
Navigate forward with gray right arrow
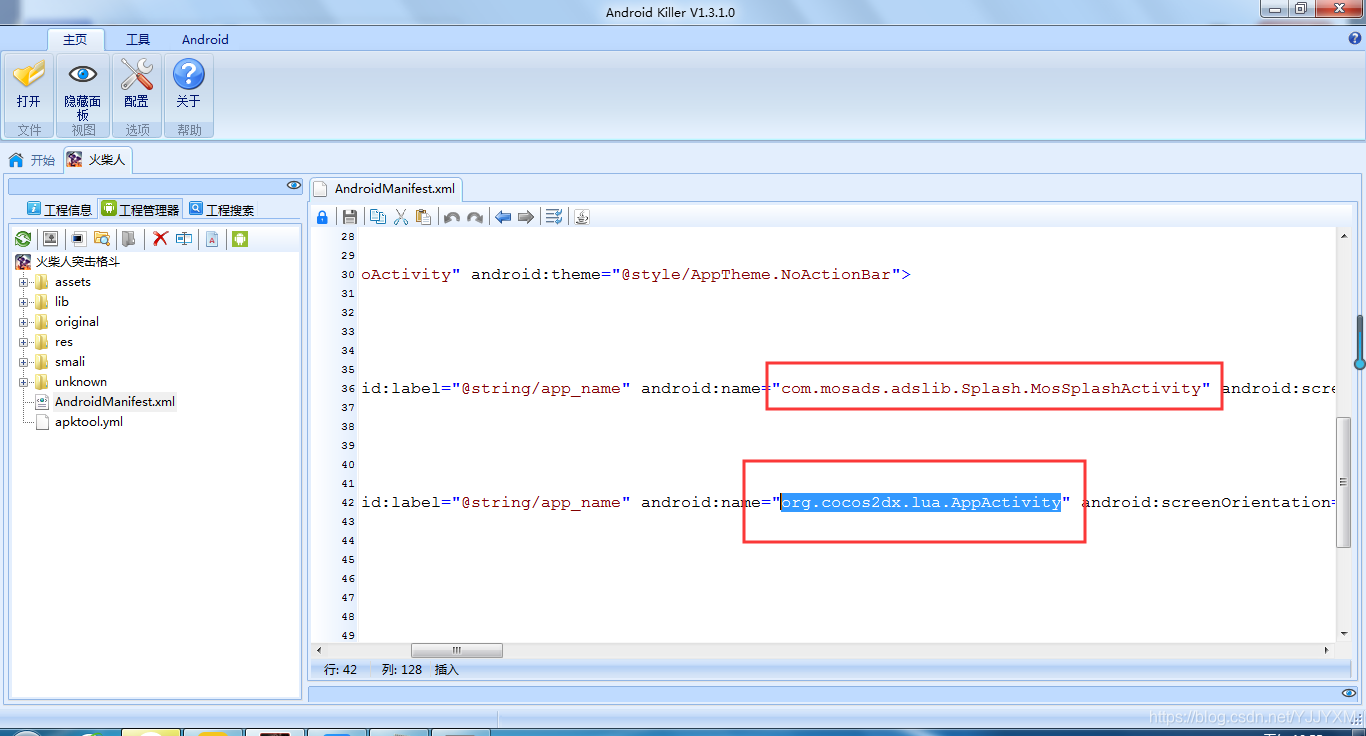526,217
